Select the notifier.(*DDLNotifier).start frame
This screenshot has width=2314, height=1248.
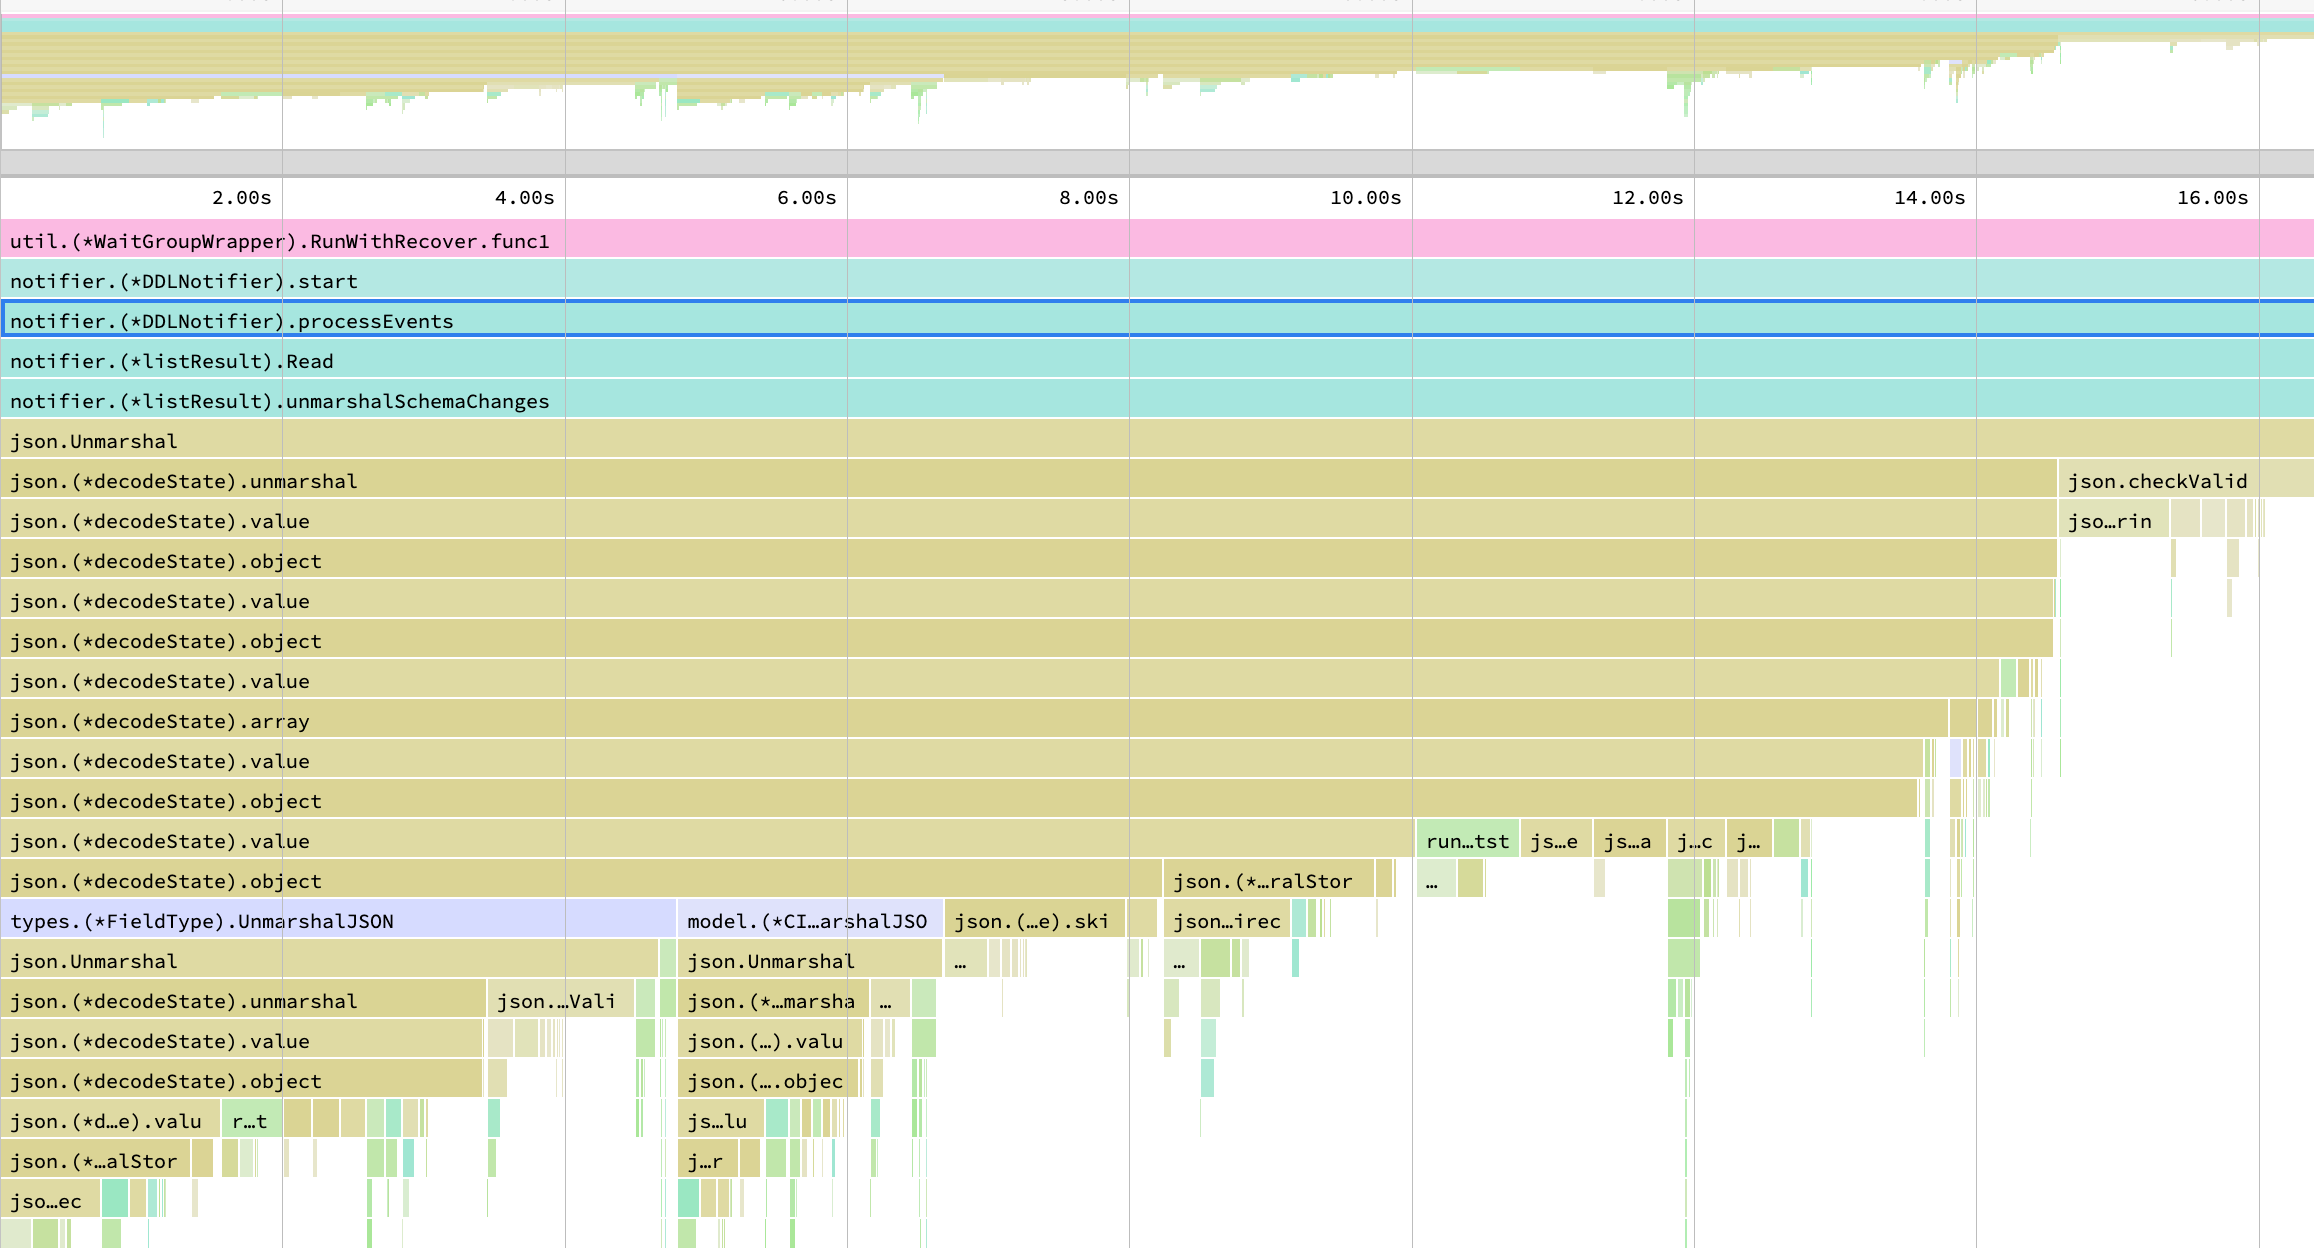[184, 281]
